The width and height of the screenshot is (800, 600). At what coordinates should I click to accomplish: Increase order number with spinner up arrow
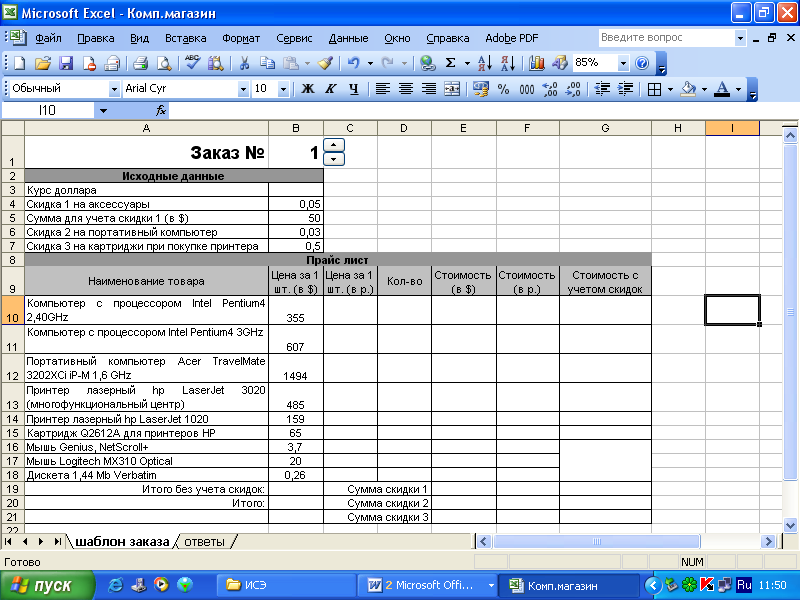click(x=334, y=145)
